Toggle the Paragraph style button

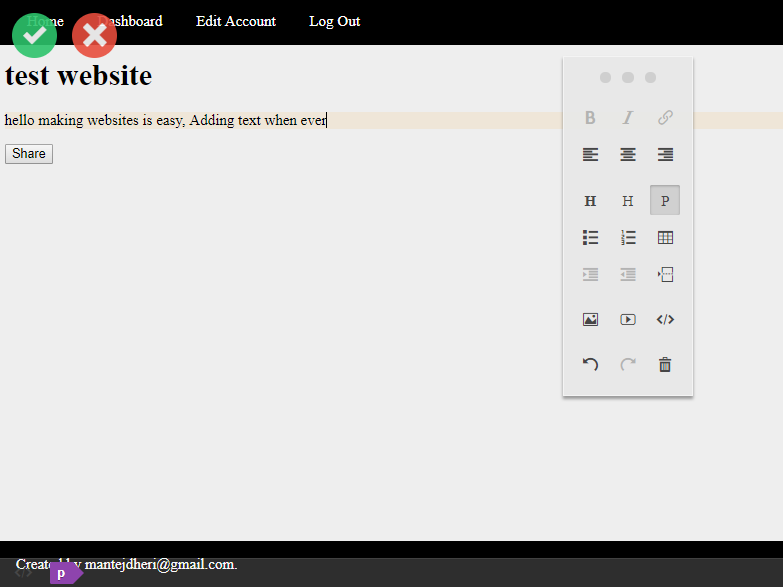click(665, 201)
